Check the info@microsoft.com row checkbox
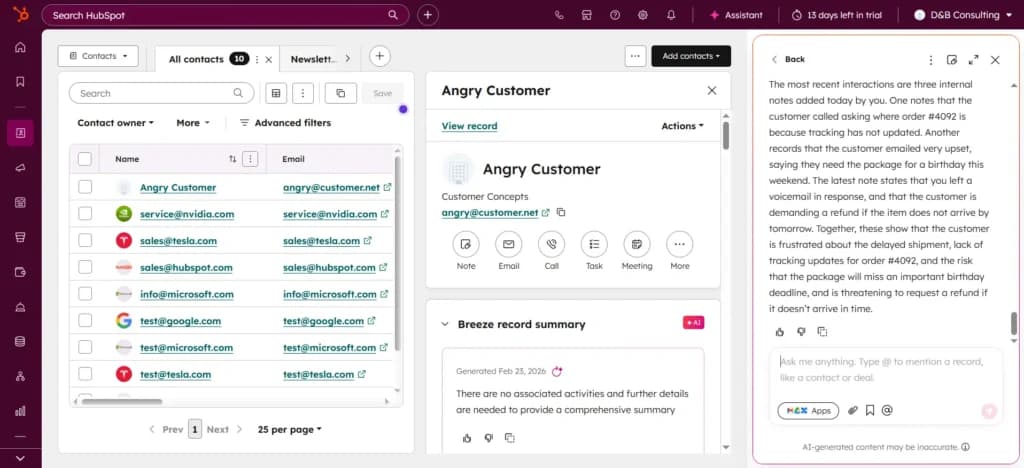 [85, 294]
